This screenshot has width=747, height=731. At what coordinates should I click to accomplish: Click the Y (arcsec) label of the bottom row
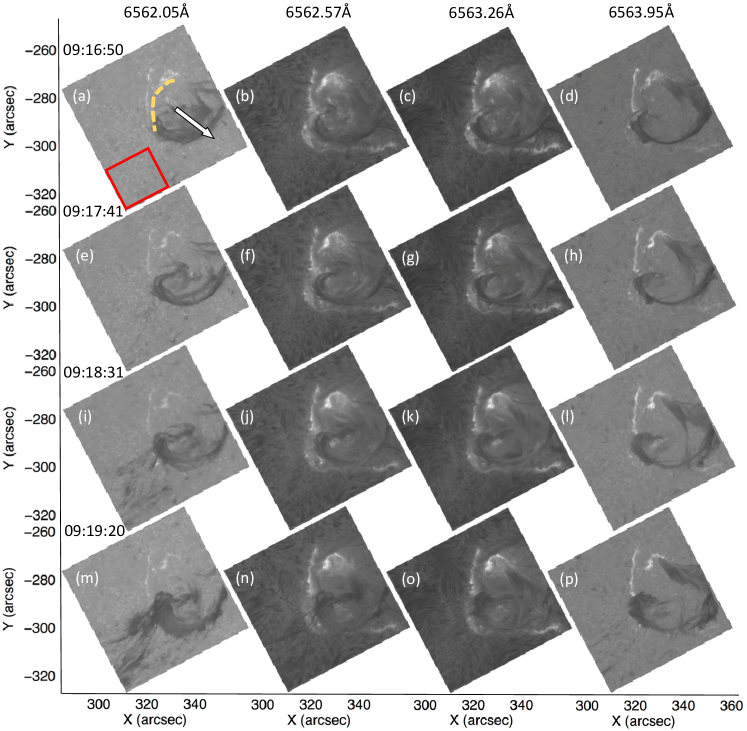9,599
